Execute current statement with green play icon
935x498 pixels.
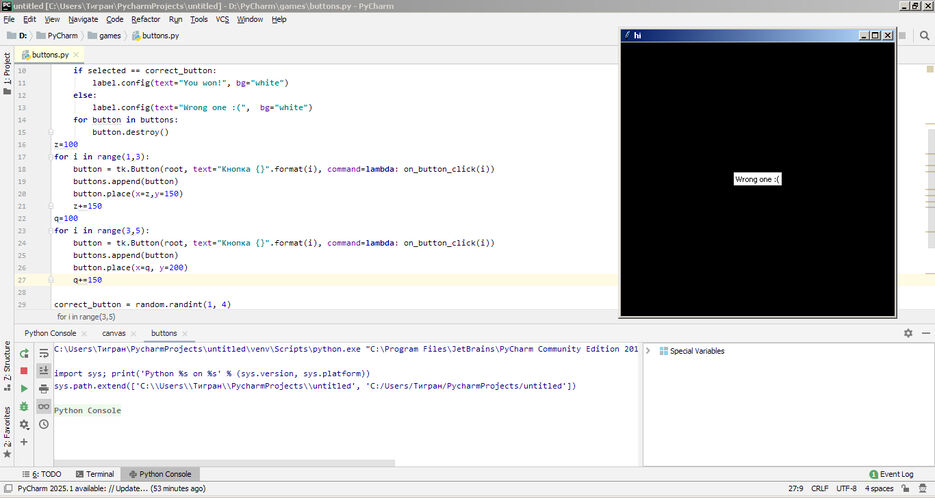click(x=24, y=389)
